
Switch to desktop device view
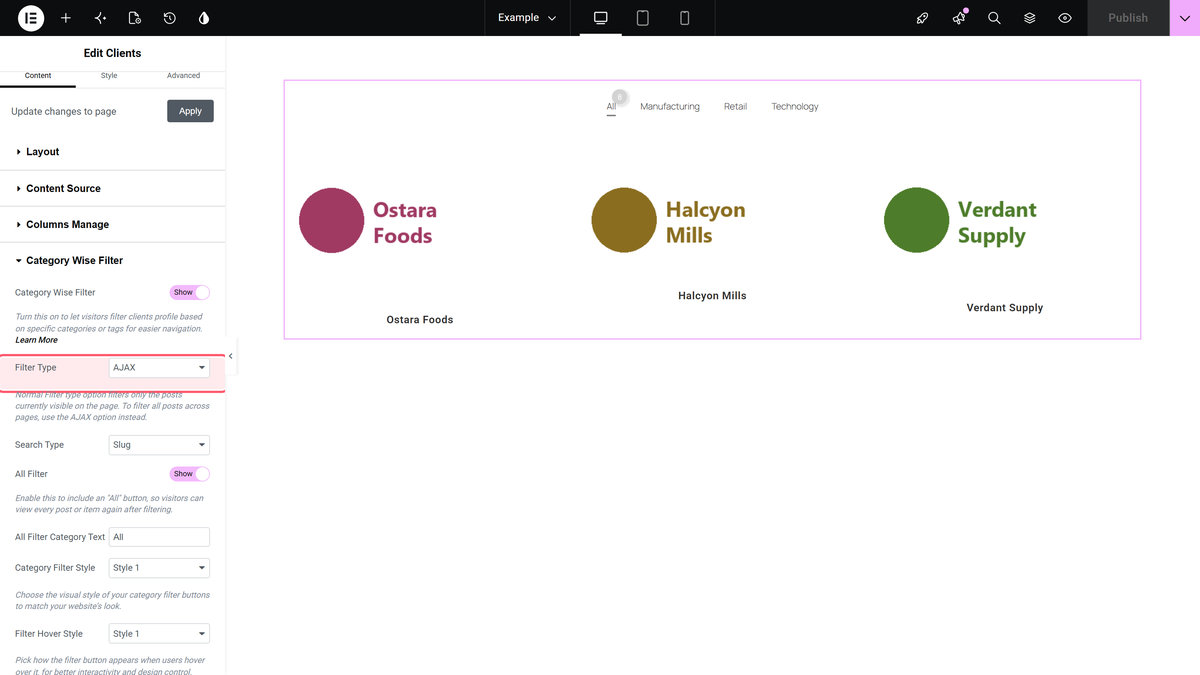(601, 18)
